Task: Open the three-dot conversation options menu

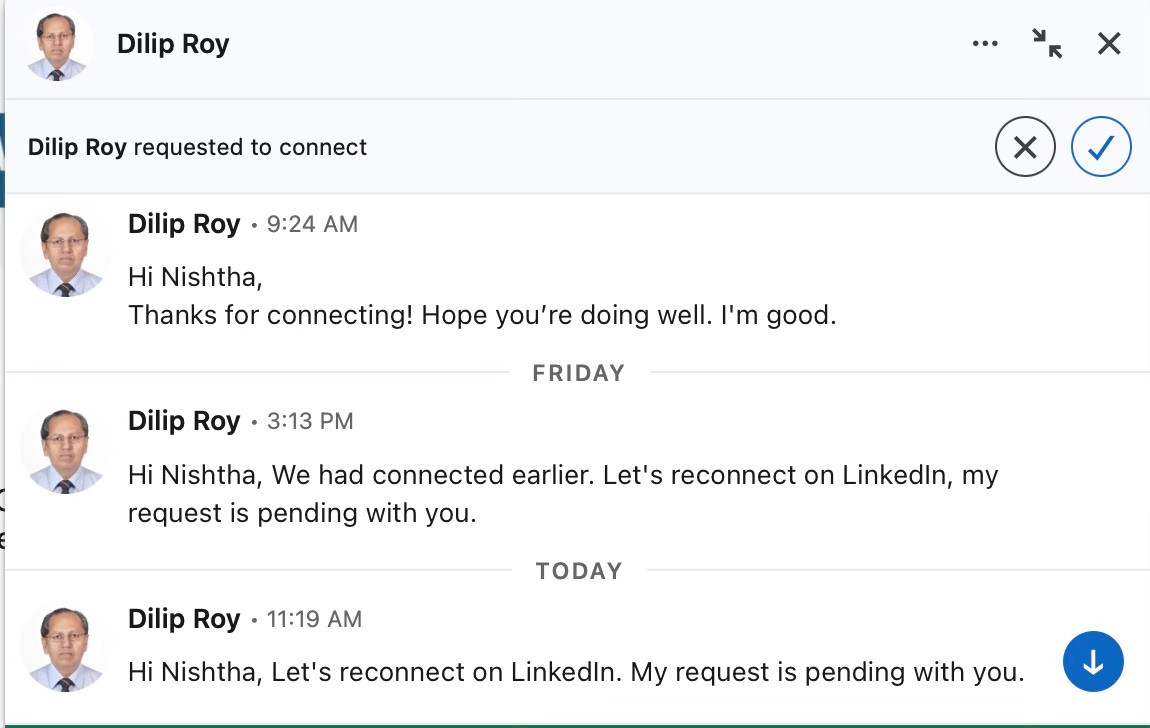Action: pyautogui.click(x=985, y=44)
